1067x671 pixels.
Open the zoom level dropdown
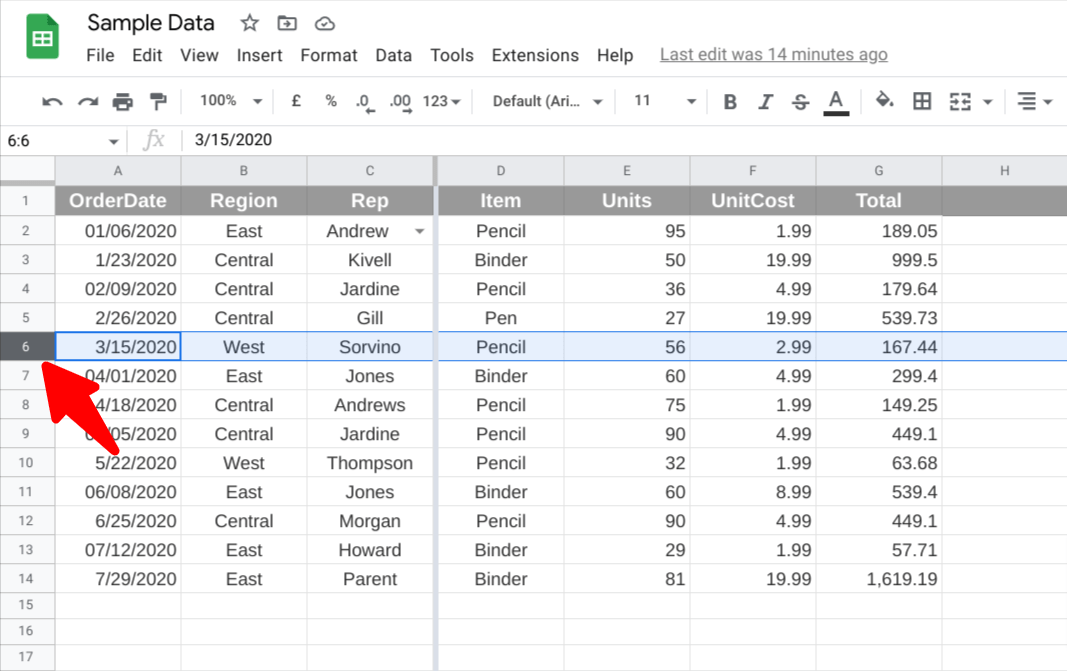pyautogui.click(x=227, y=101)
